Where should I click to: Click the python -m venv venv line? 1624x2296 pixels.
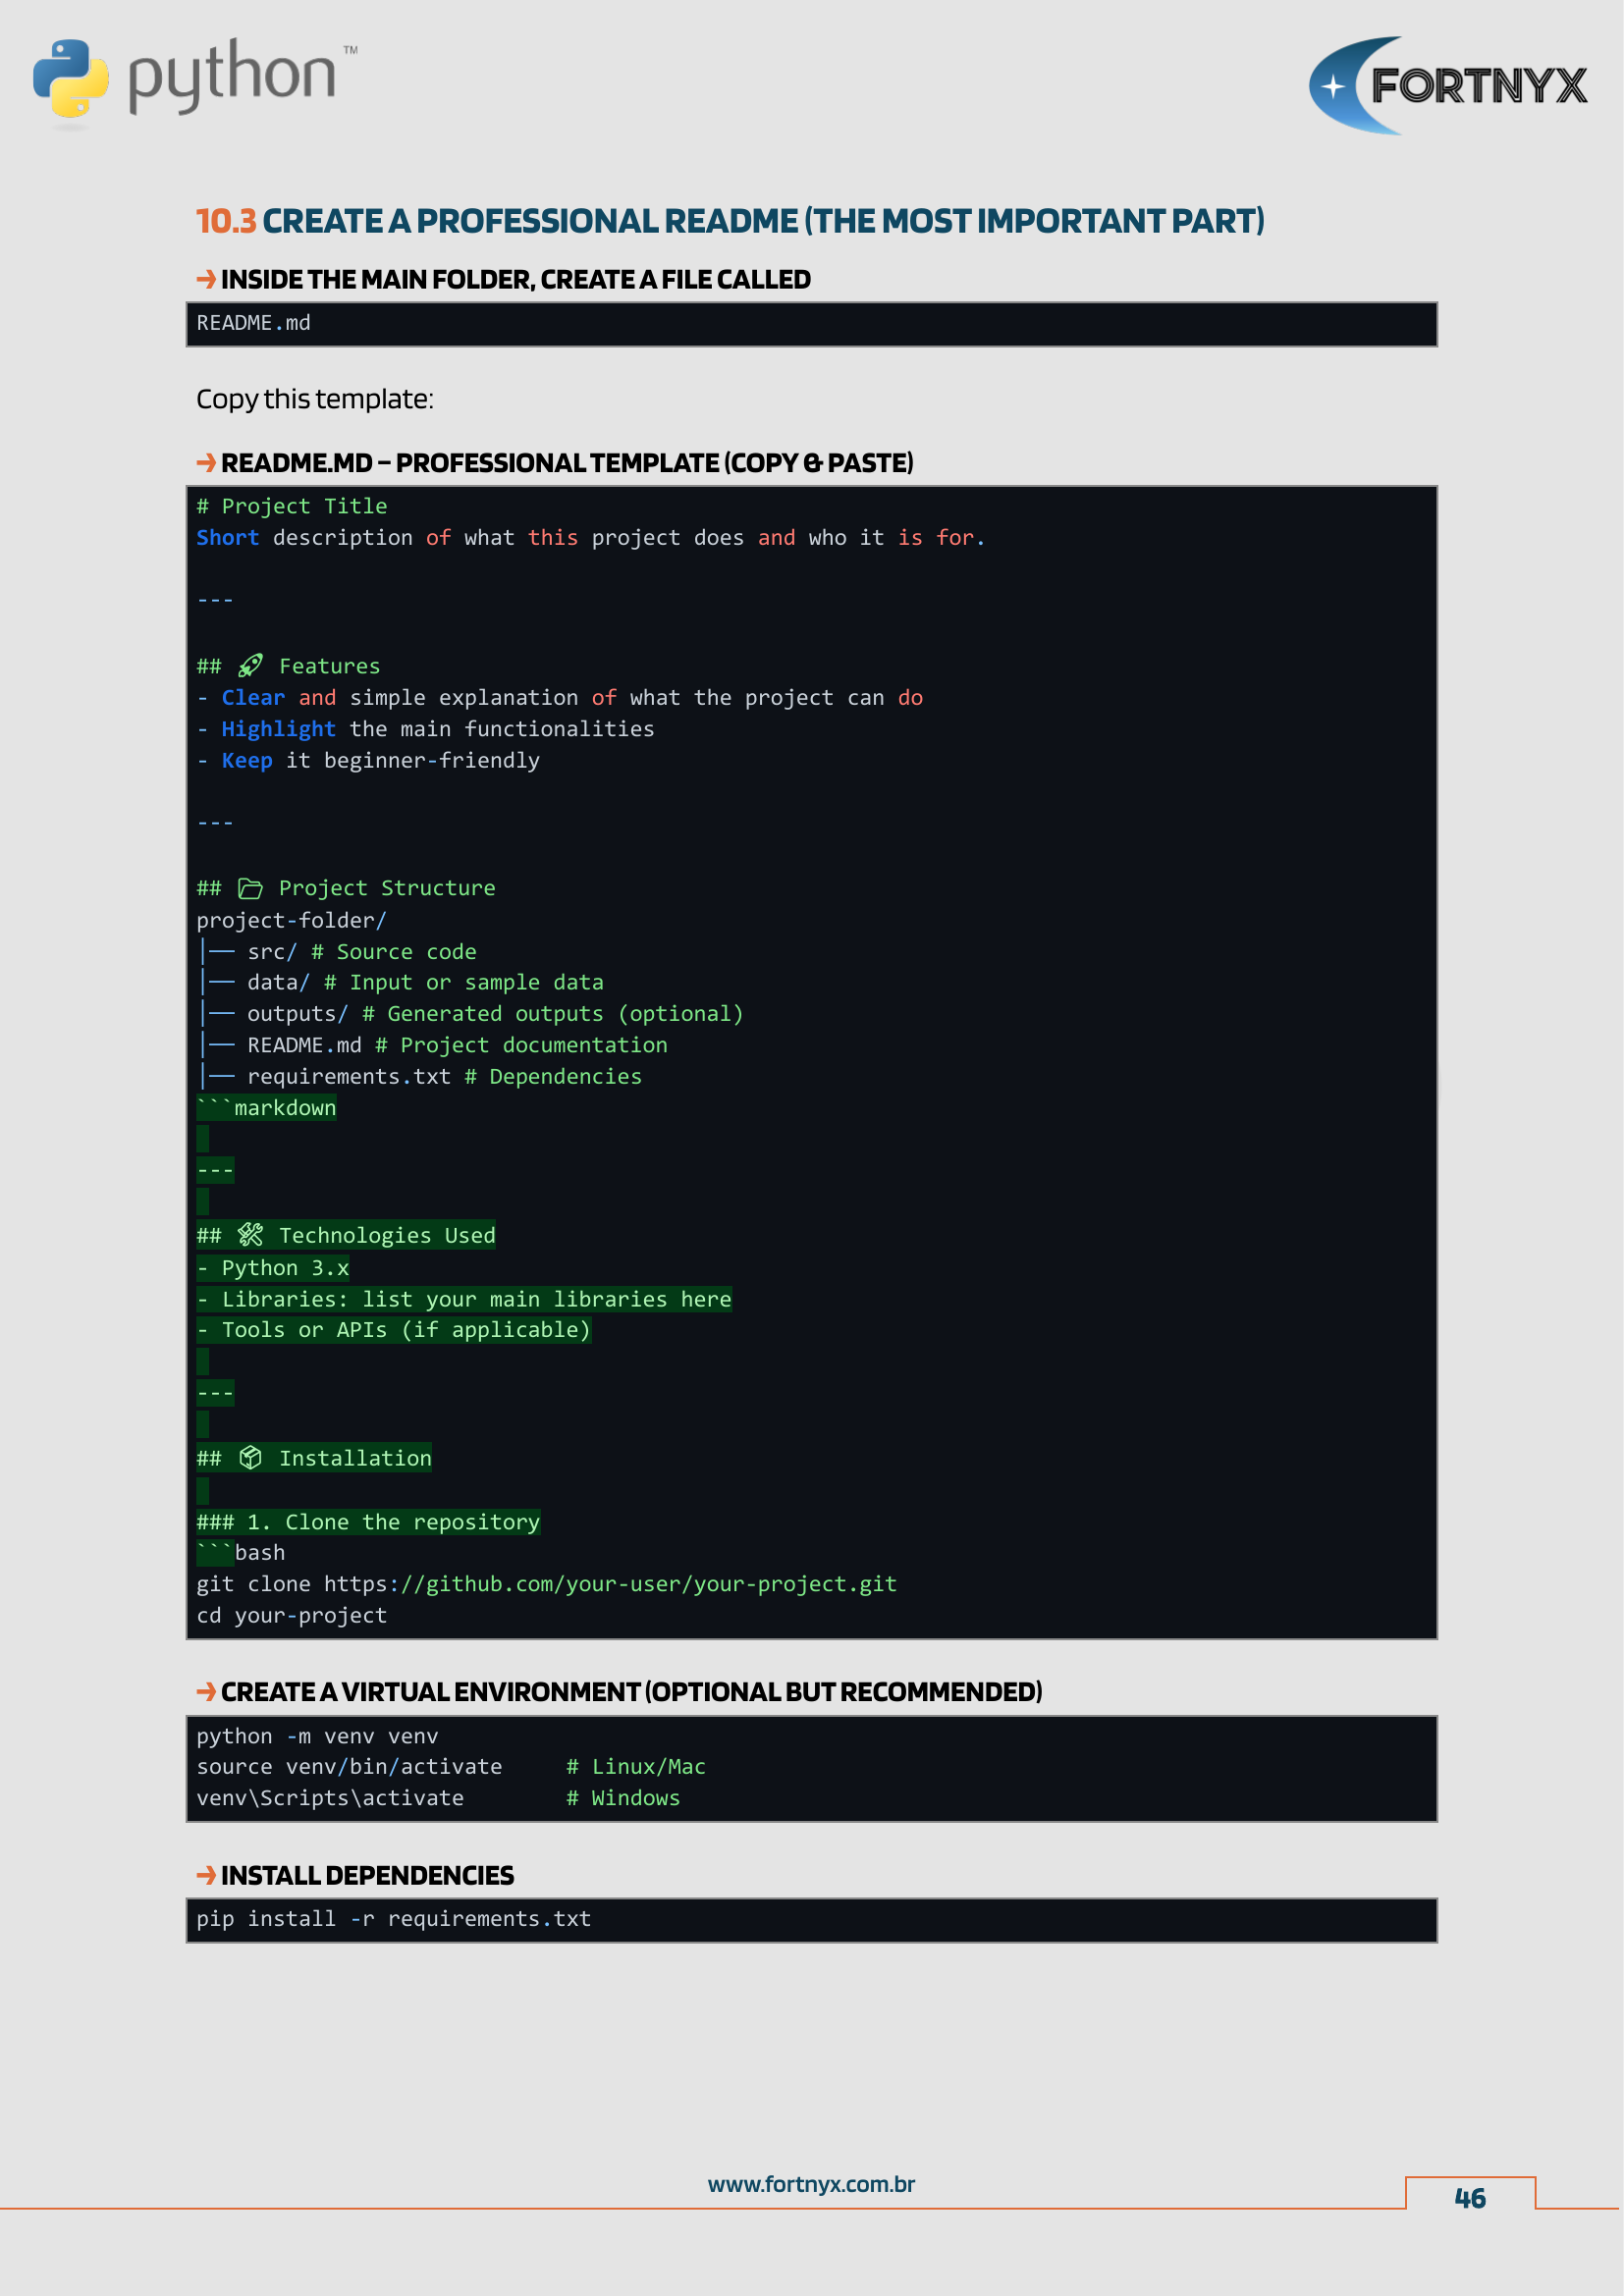pos(317,1736)
